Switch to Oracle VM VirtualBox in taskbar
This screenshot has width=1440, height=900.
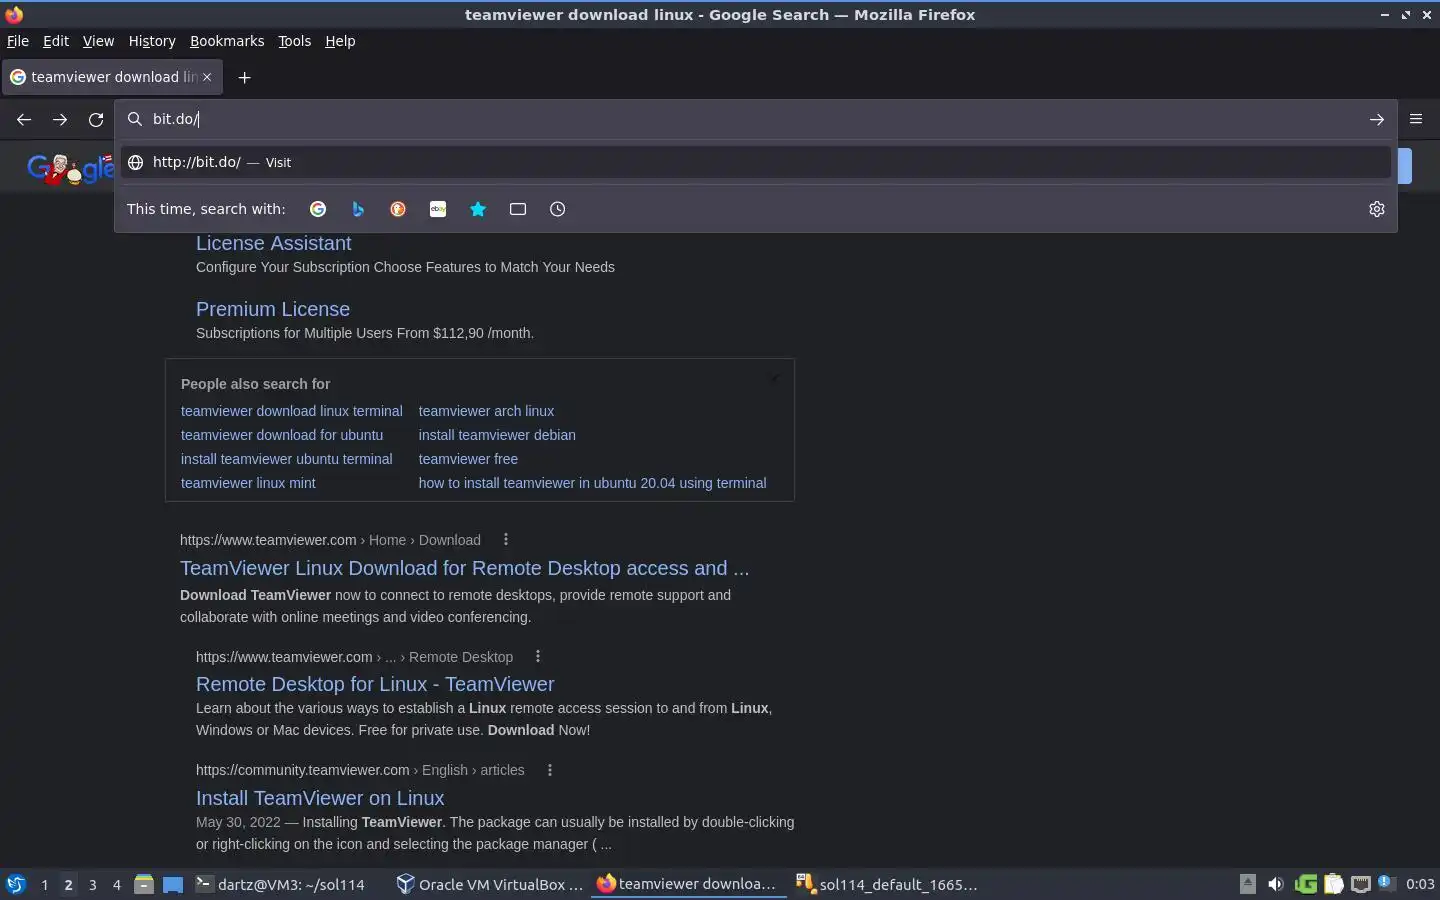(x=489, y=884)
